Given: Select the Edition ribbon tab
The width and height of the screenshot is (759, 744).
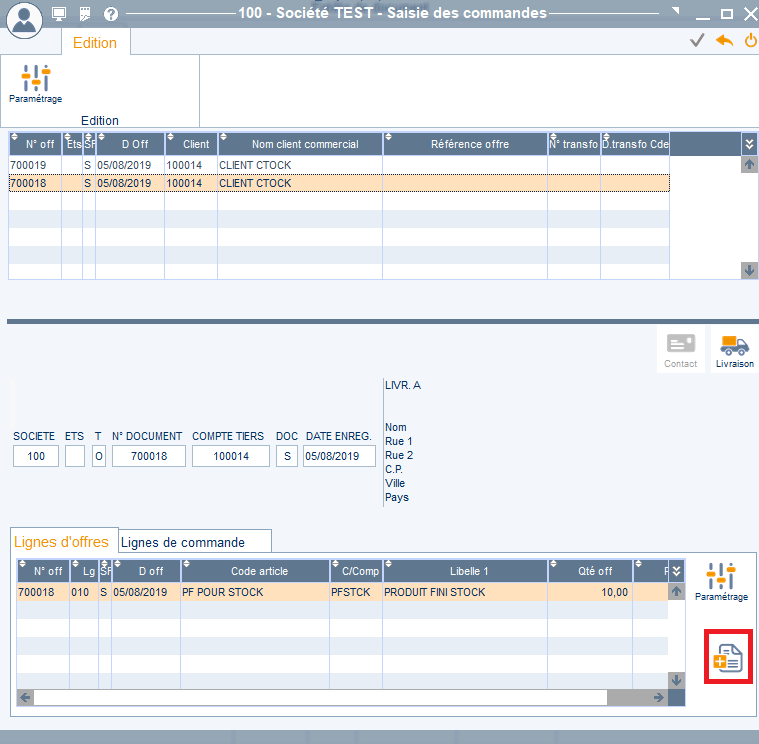Looking at the screenshot, I should [95, 43].
